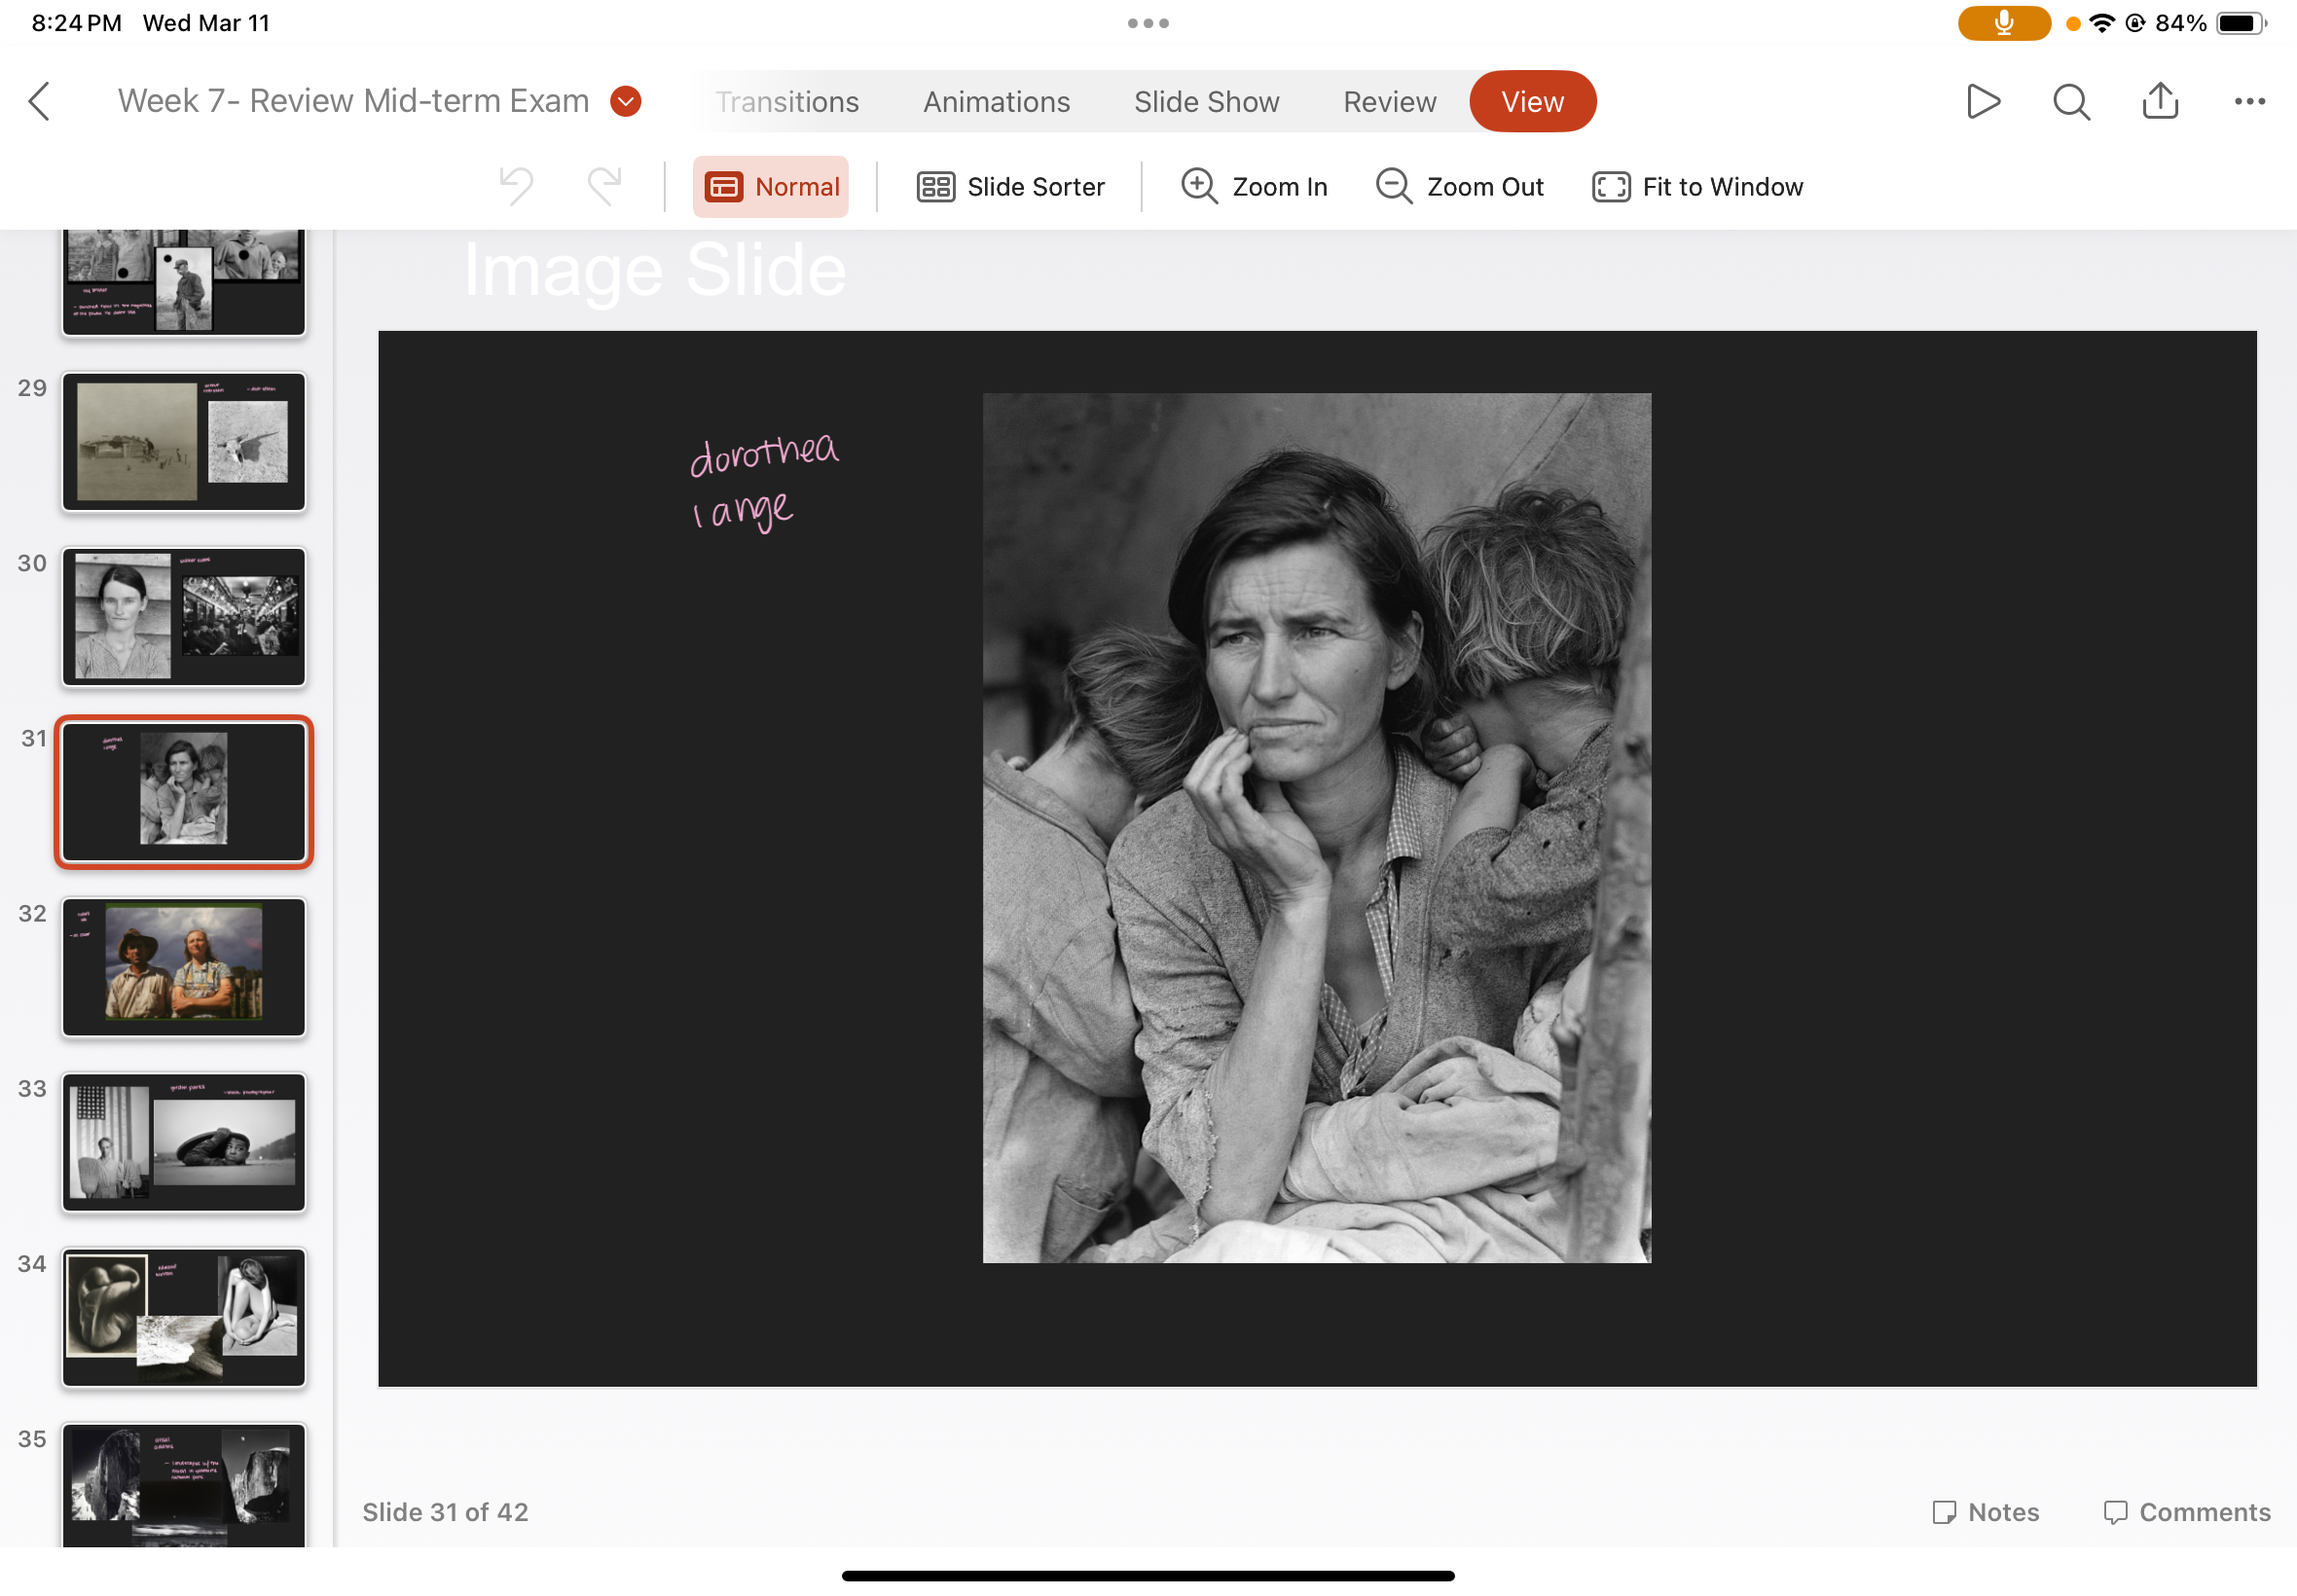Undo the last action
The image size is (2297, 1596).
pyautogui.click(x=516, y=186)
